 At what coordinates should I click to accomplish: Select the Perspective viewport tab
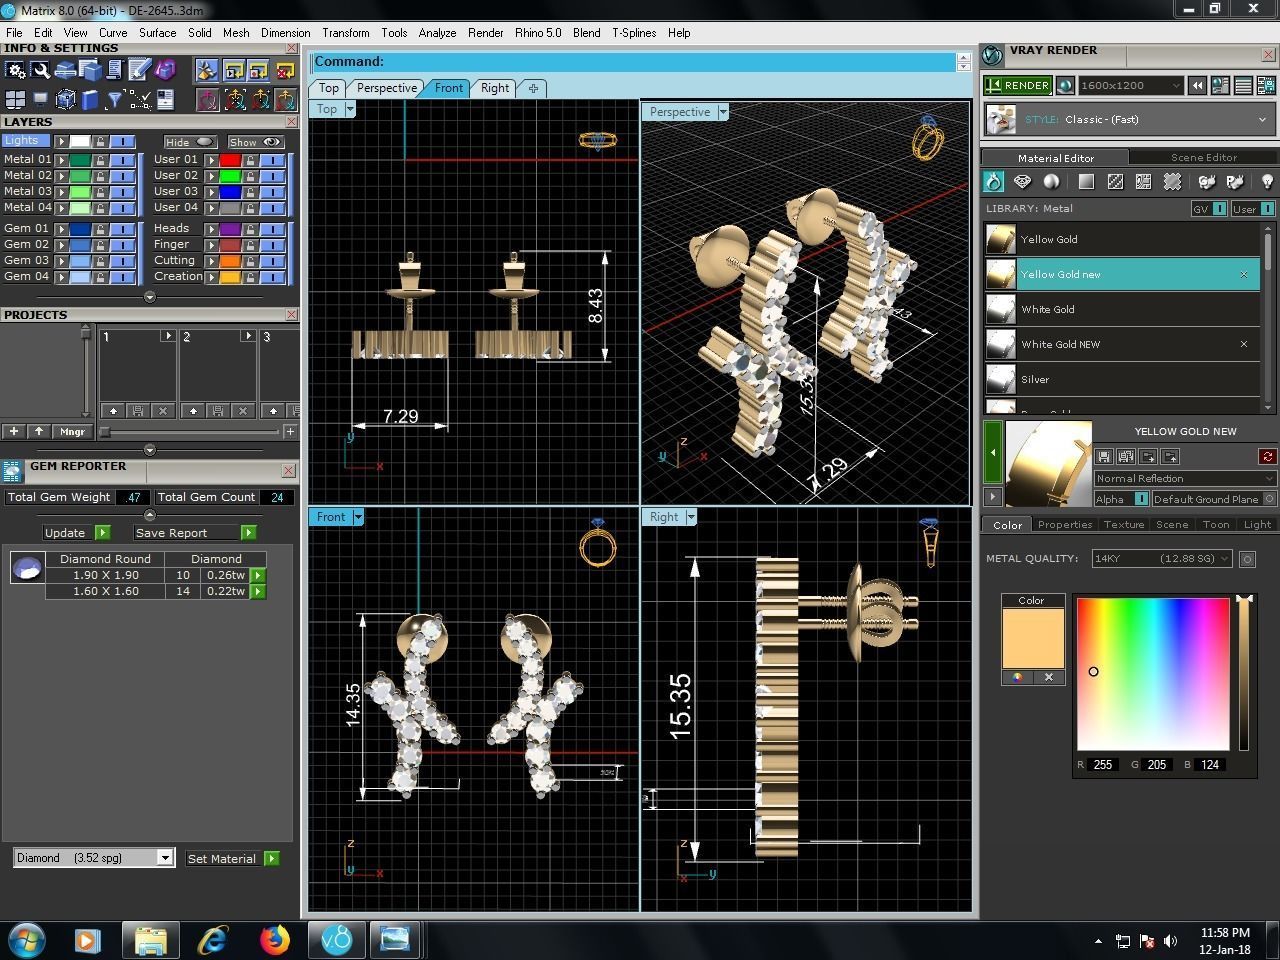[386, 88]
